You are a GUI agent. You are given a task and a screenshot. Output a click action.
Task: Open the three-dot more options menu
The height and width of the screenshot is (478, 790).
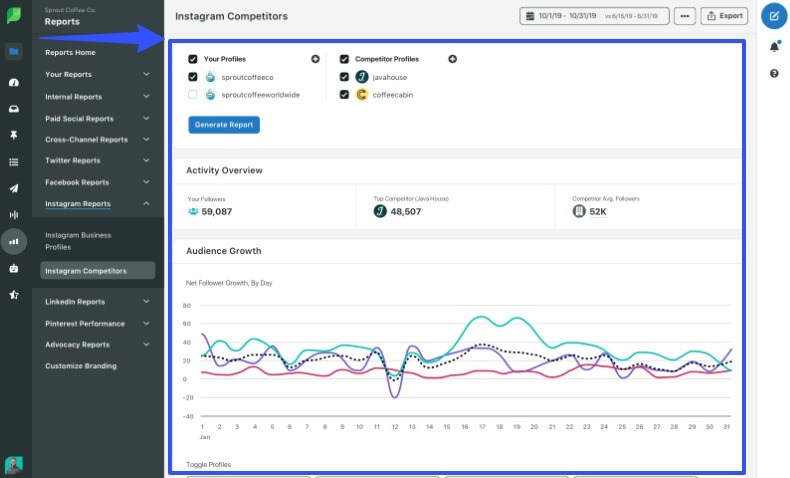[x=684, y=16]
